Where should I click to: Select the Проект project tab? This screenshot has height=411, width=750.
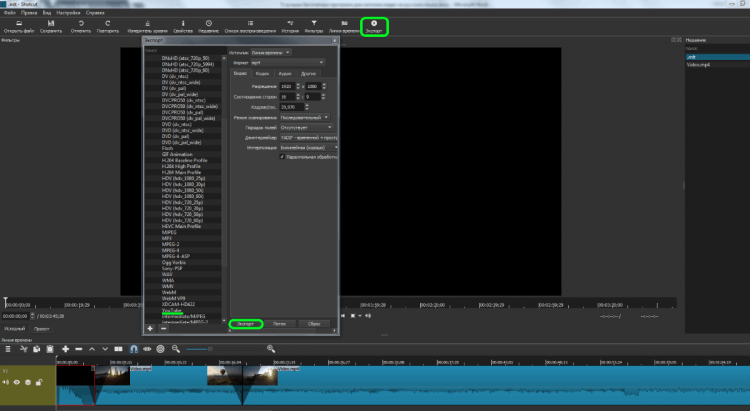[42, 329]
